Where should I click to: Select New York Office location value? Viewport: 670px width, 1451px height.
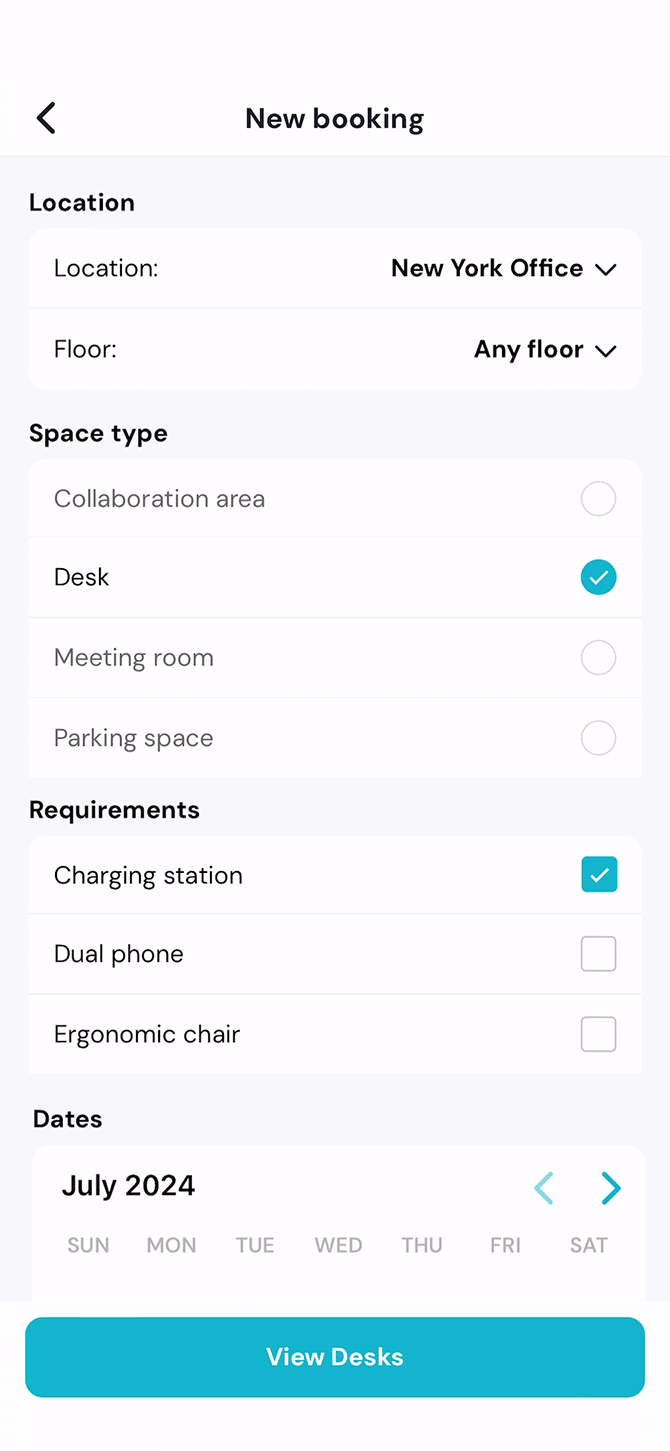[x=487, y=268]
